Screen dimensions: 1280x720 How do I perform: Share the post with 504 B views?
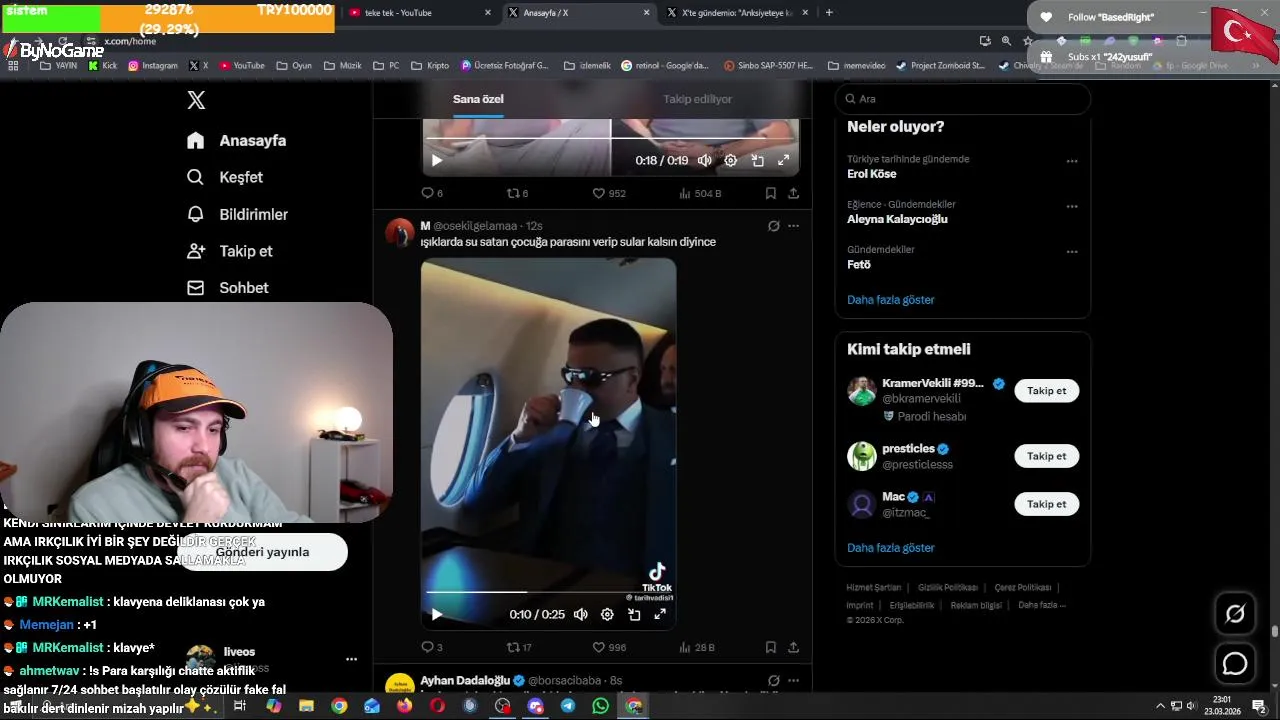pos(793,193)
